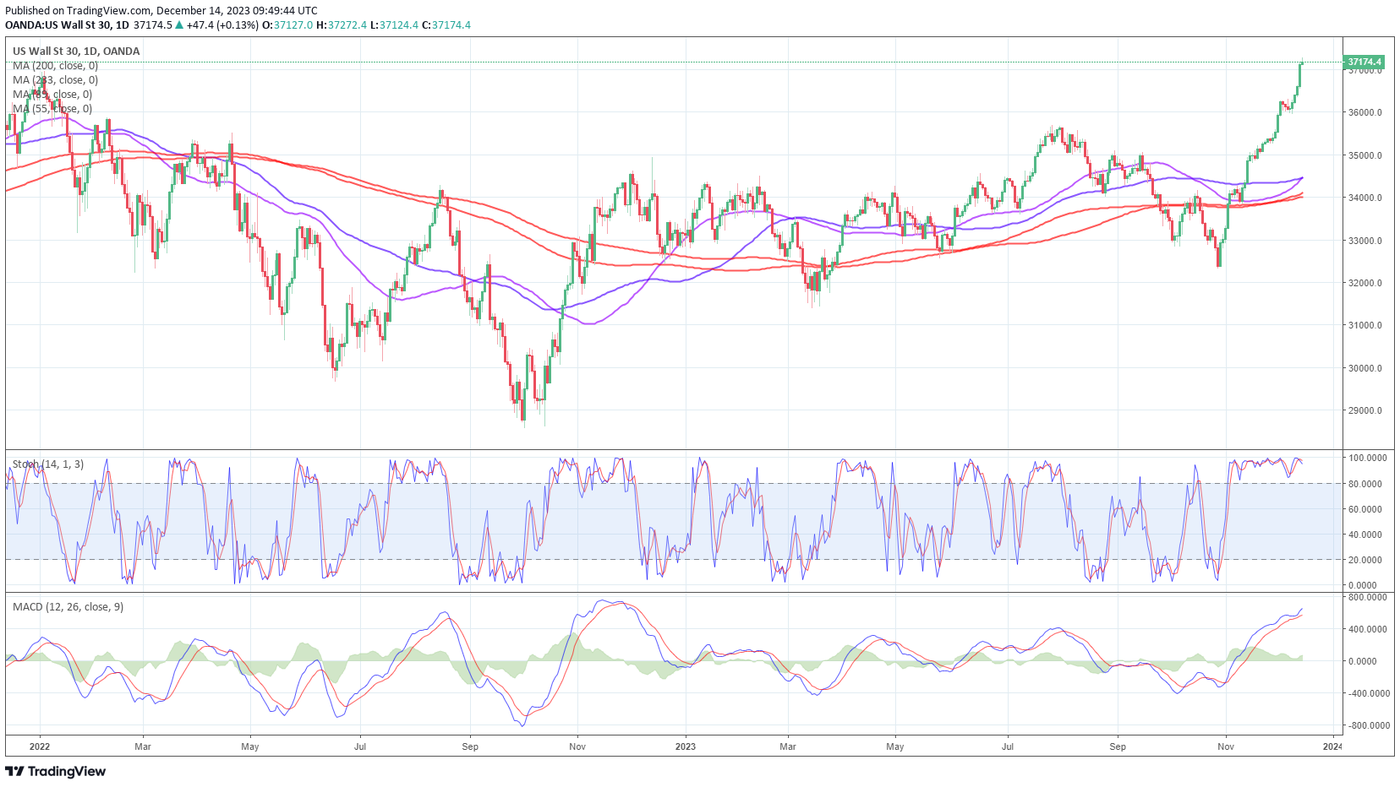
Task: Click the 2022 label on the time axis
Action: pos(40,746)
